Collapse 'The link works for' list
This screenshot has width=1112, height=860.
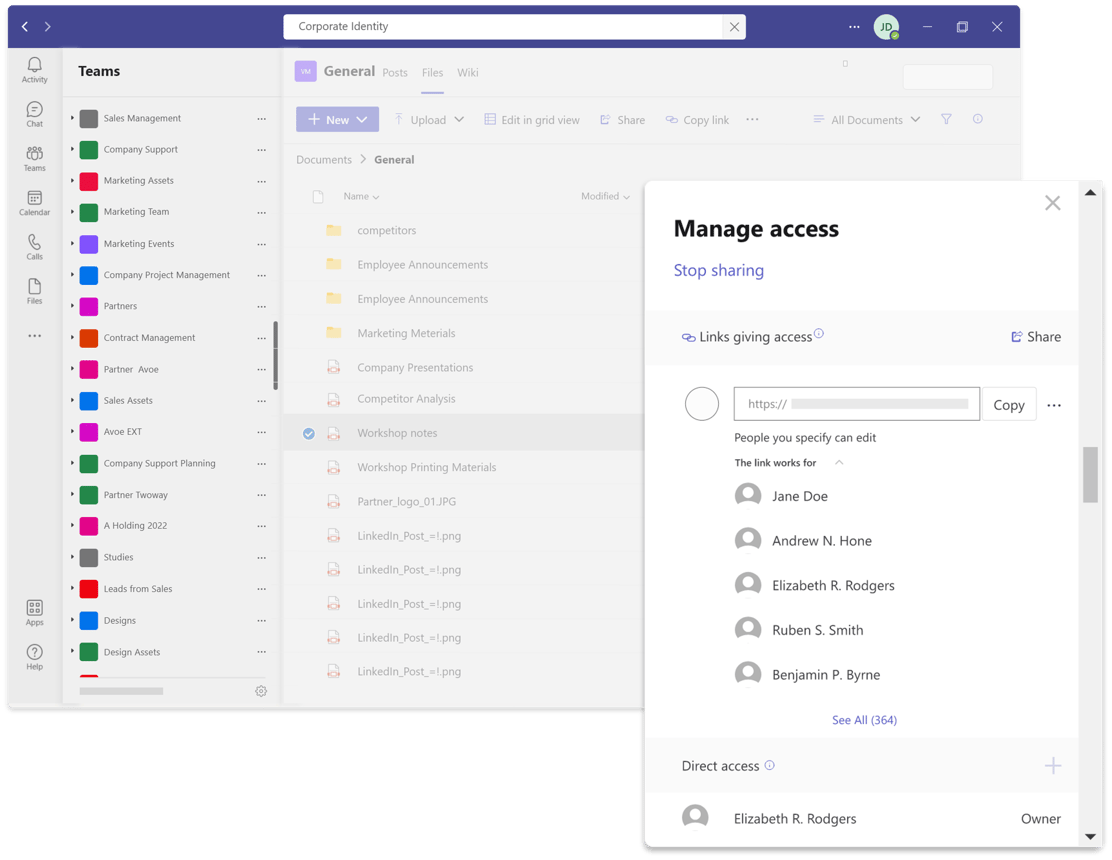click(840, 463)
